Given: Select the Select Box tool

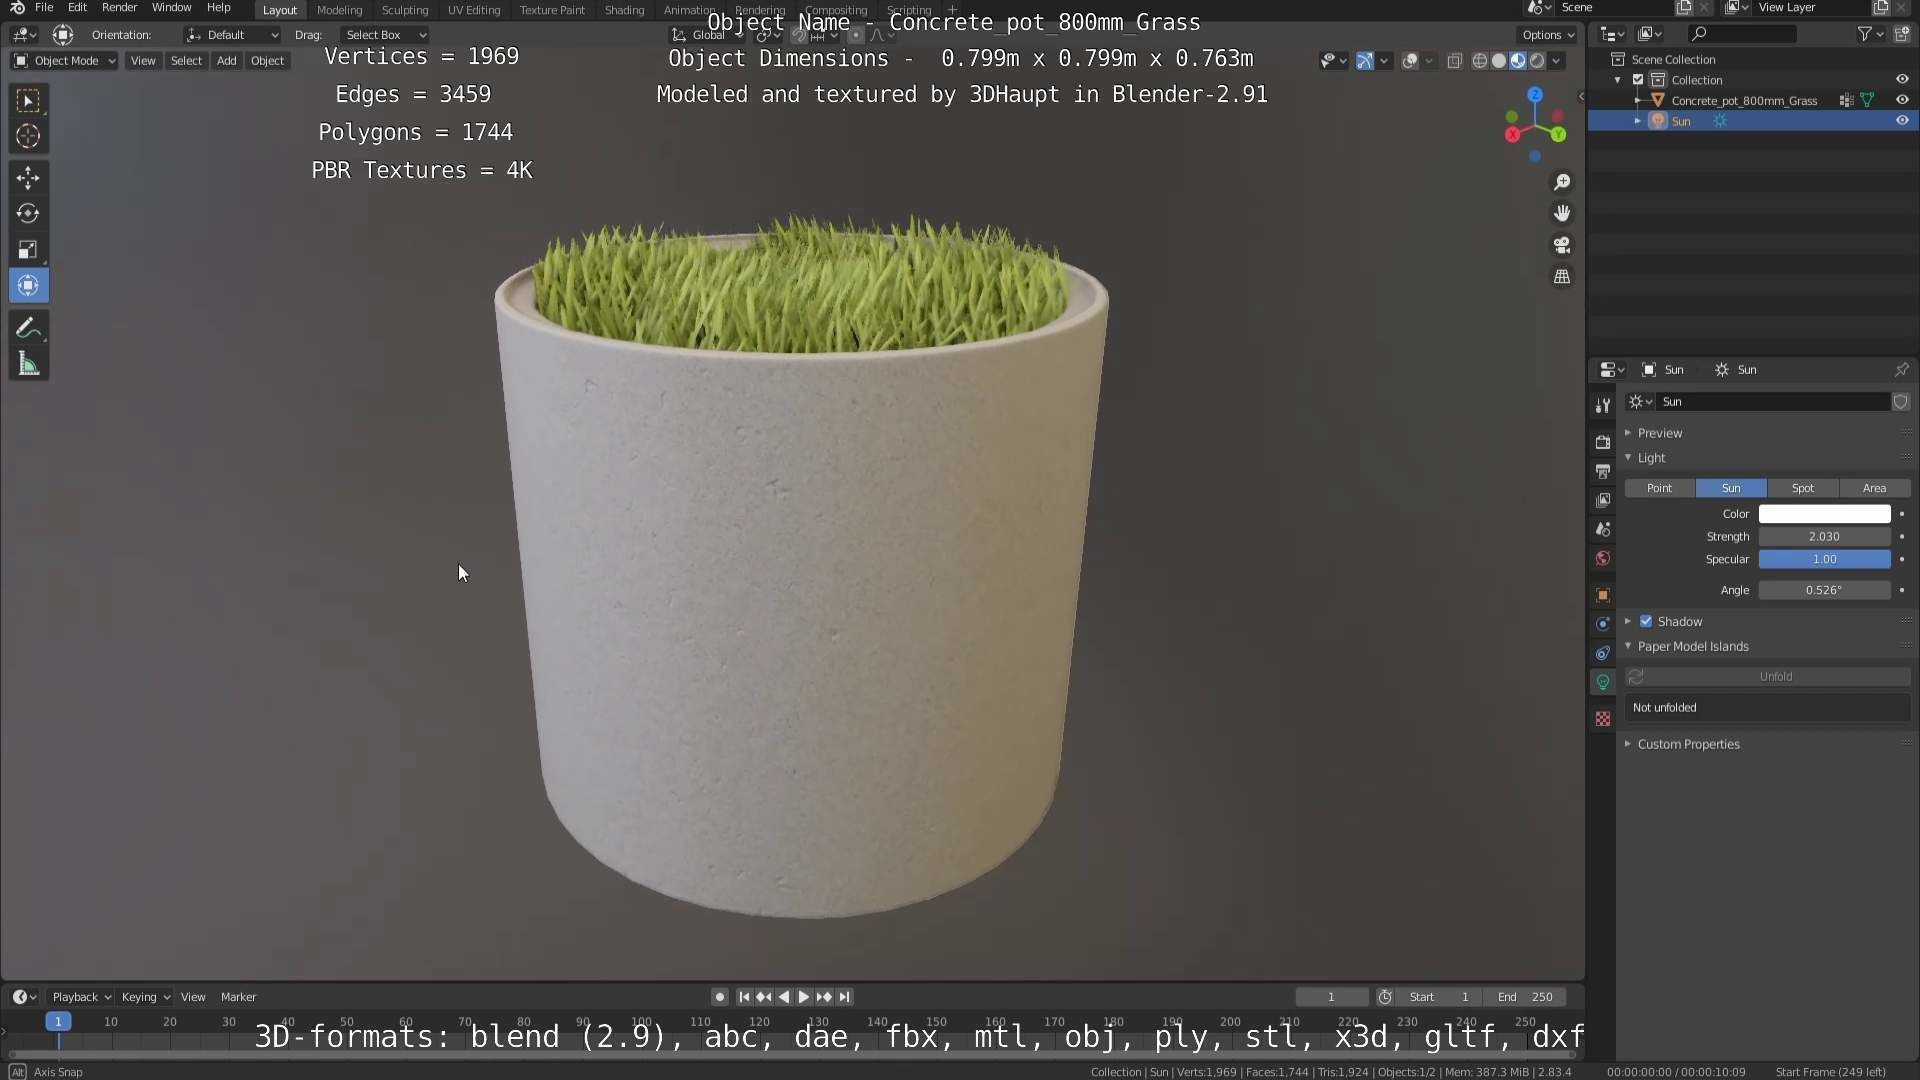Looking at the screenshot, I should (28, 100).
